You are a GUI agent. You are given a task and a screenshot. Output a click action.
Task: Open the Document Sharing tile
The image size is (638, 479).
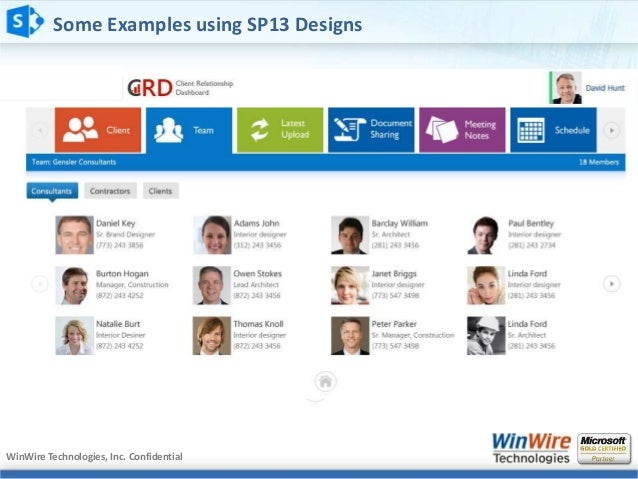[x=371, y=130]
